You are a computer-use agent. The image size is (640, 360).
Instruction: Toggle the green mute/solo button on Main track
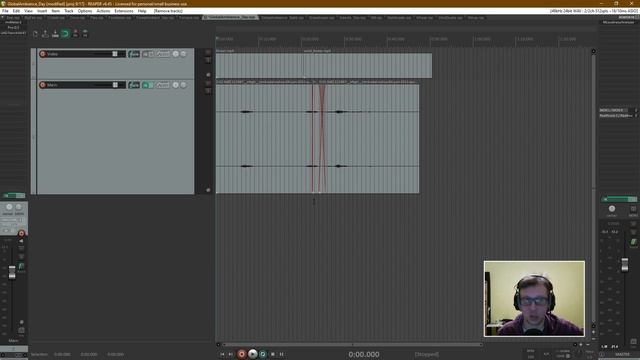tap(148, 85)
